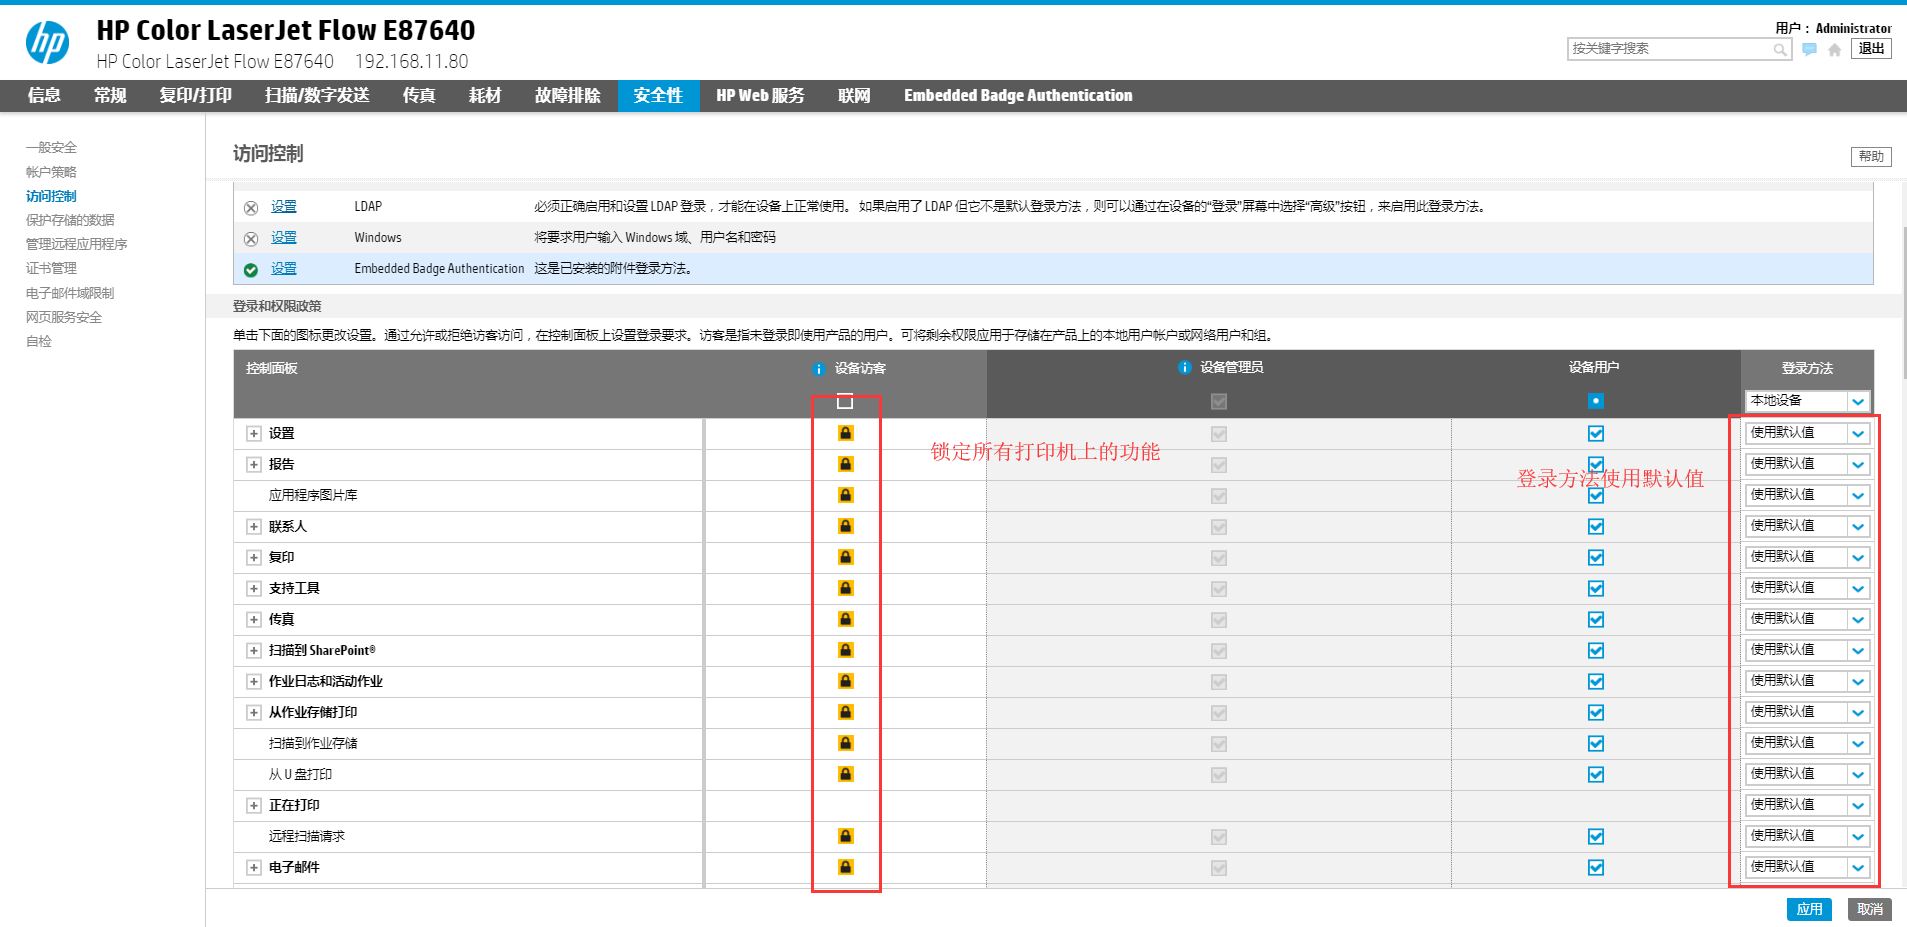The height and width of the screenshot is (927, 1907).
Task: Open 帐户策略 in the sidebar
Action: [51, 172]
